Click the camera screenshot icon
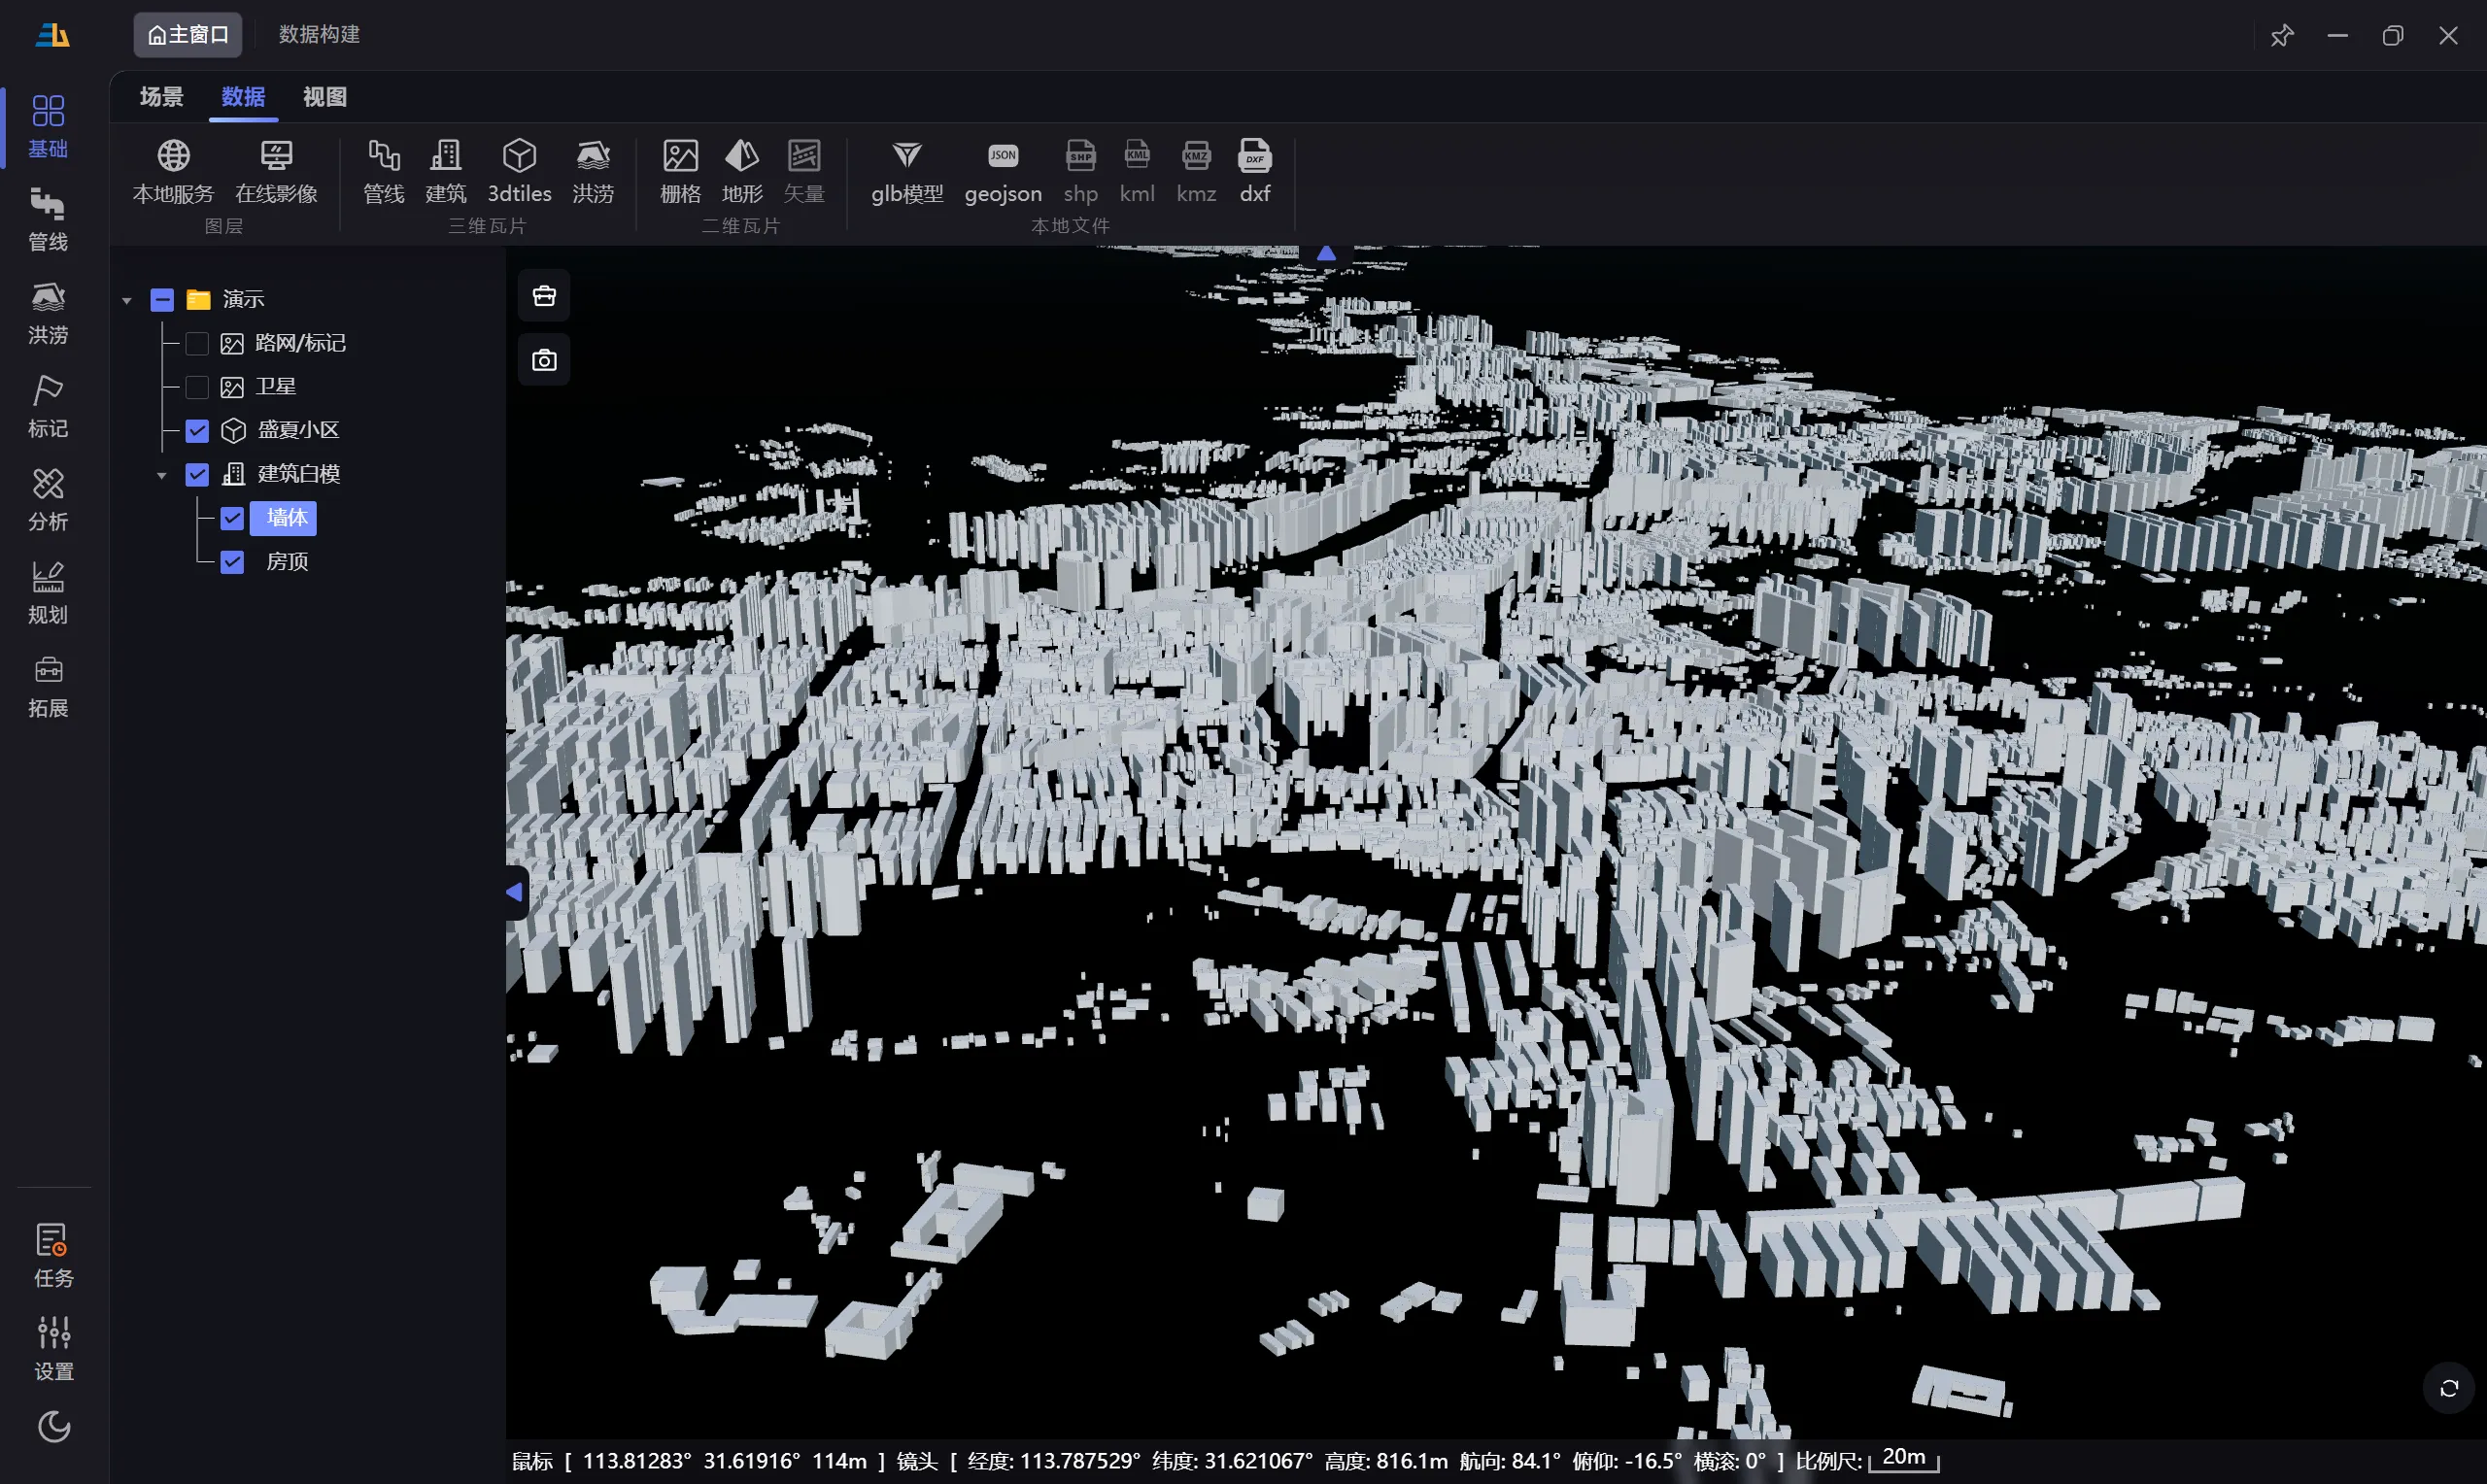Image resolution: width=2487 pixels, height=1484 pixels. pos(544,361)
